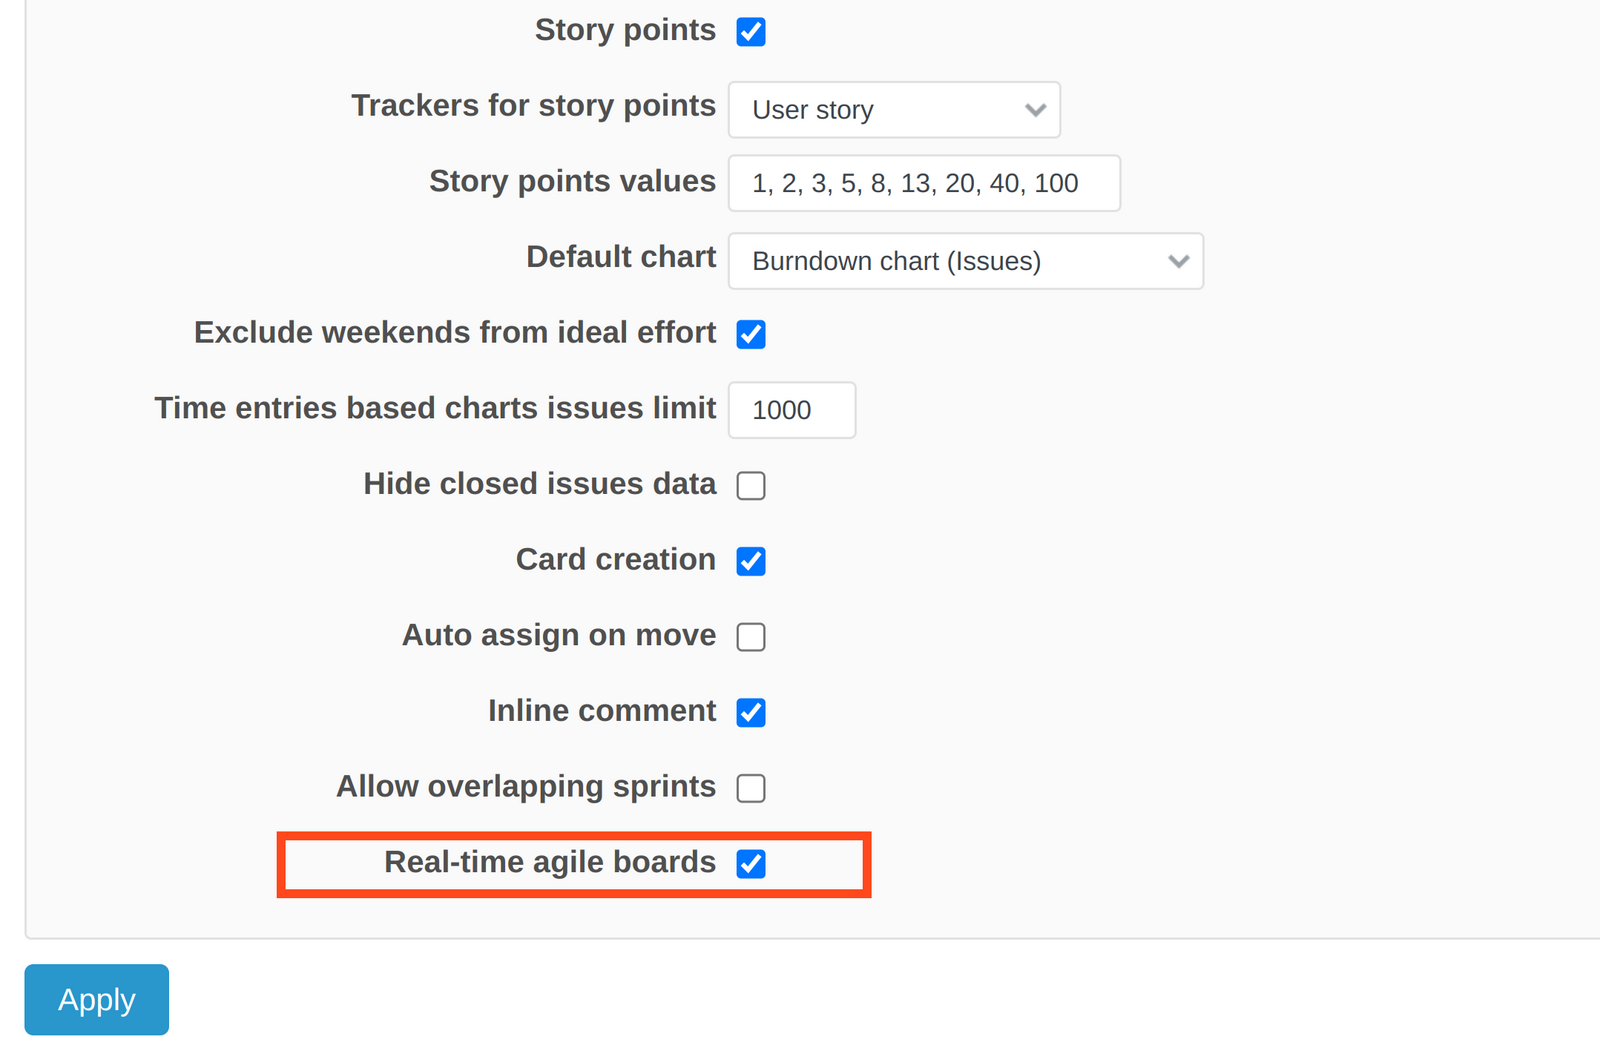
Task: Click the Inline comment label
Action: pos(601,710)
